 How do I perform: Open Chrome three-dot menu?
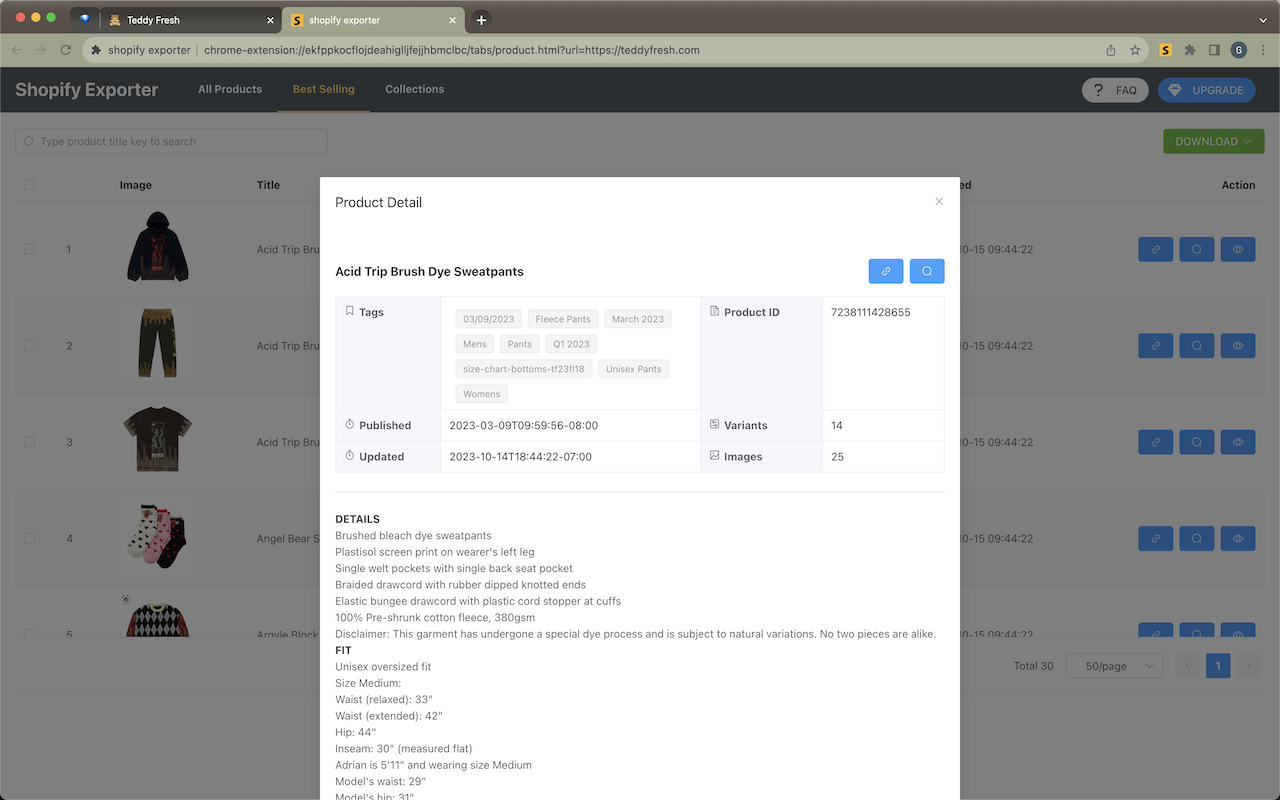[1263, 50]
